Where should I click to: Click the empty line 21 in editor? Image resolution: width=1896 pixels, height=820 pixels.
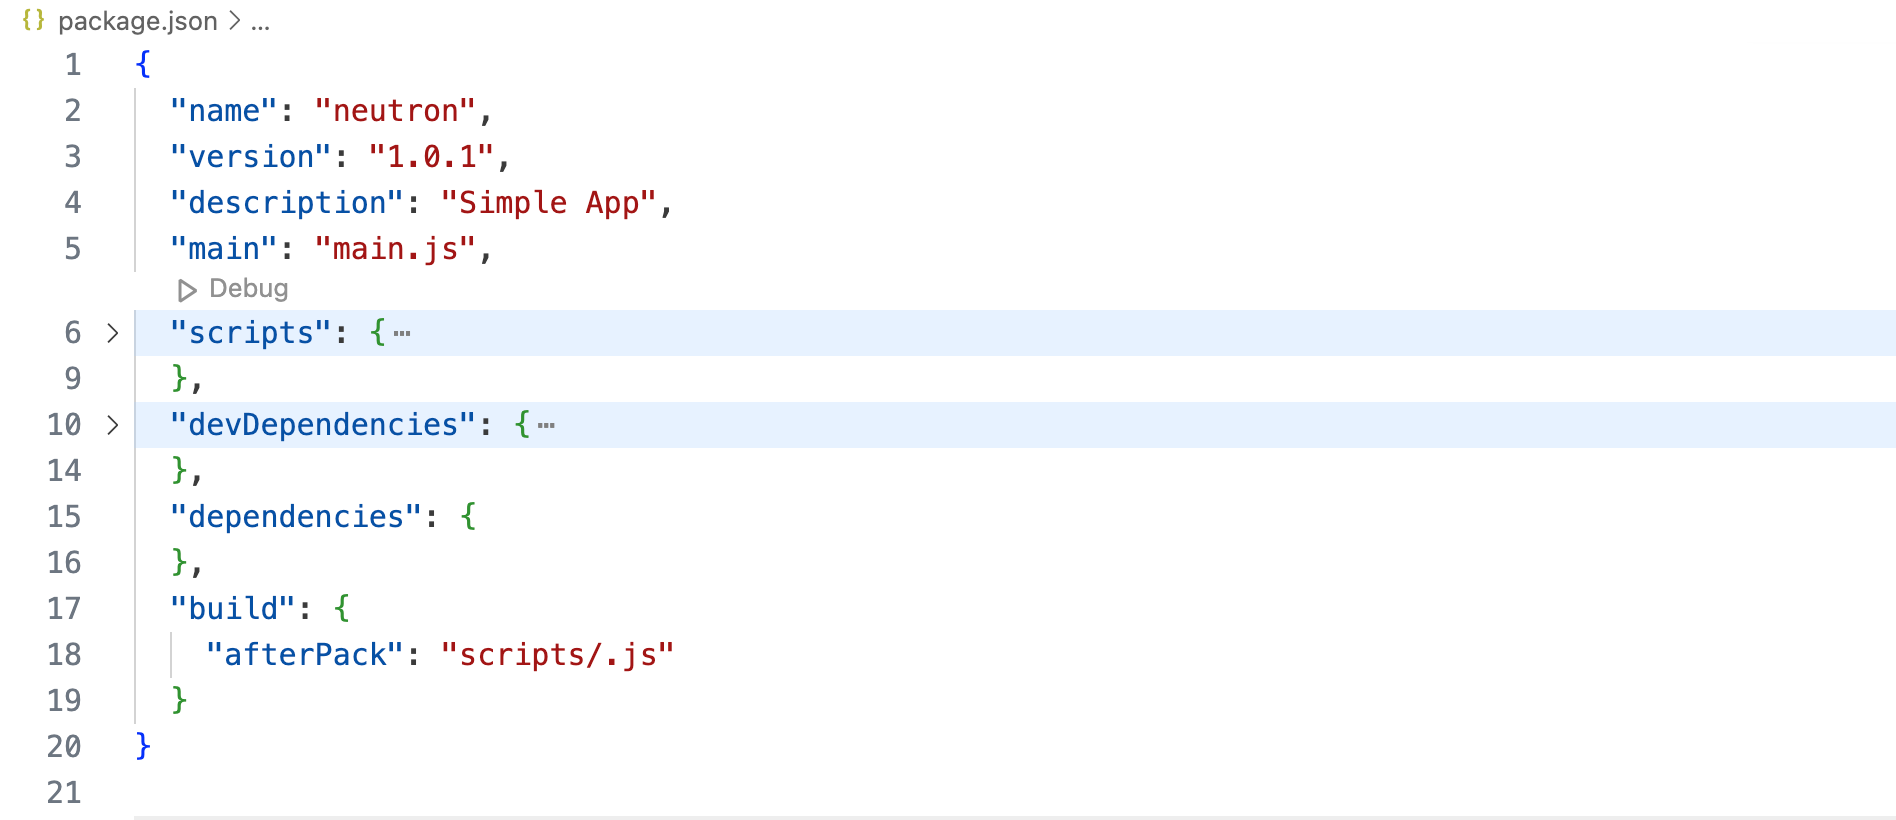pyautogui.click(x=600, y=792)
